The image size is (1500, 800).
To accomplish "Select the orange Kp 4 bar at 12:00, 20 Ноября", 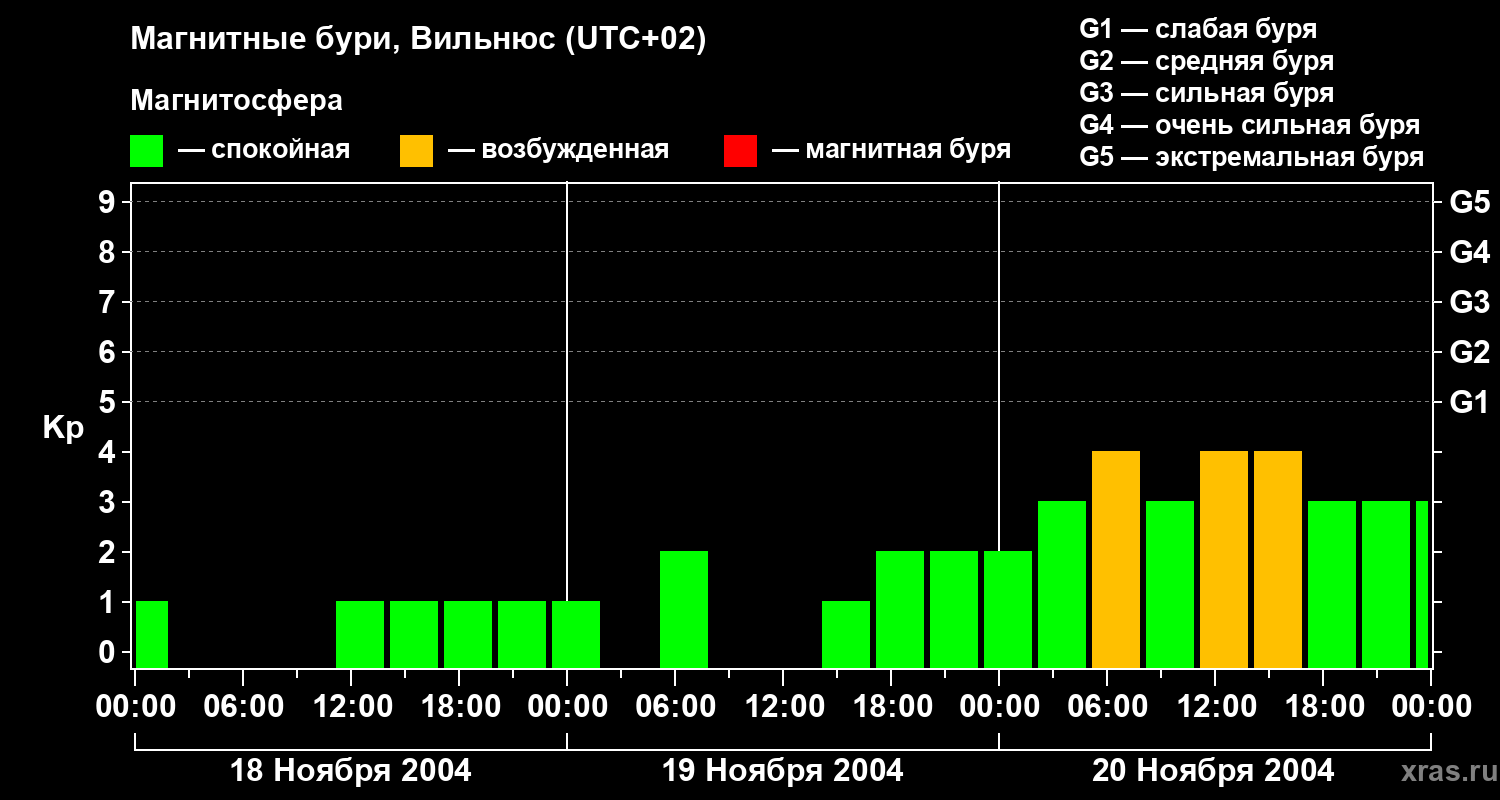I will tap(1224, 560).
